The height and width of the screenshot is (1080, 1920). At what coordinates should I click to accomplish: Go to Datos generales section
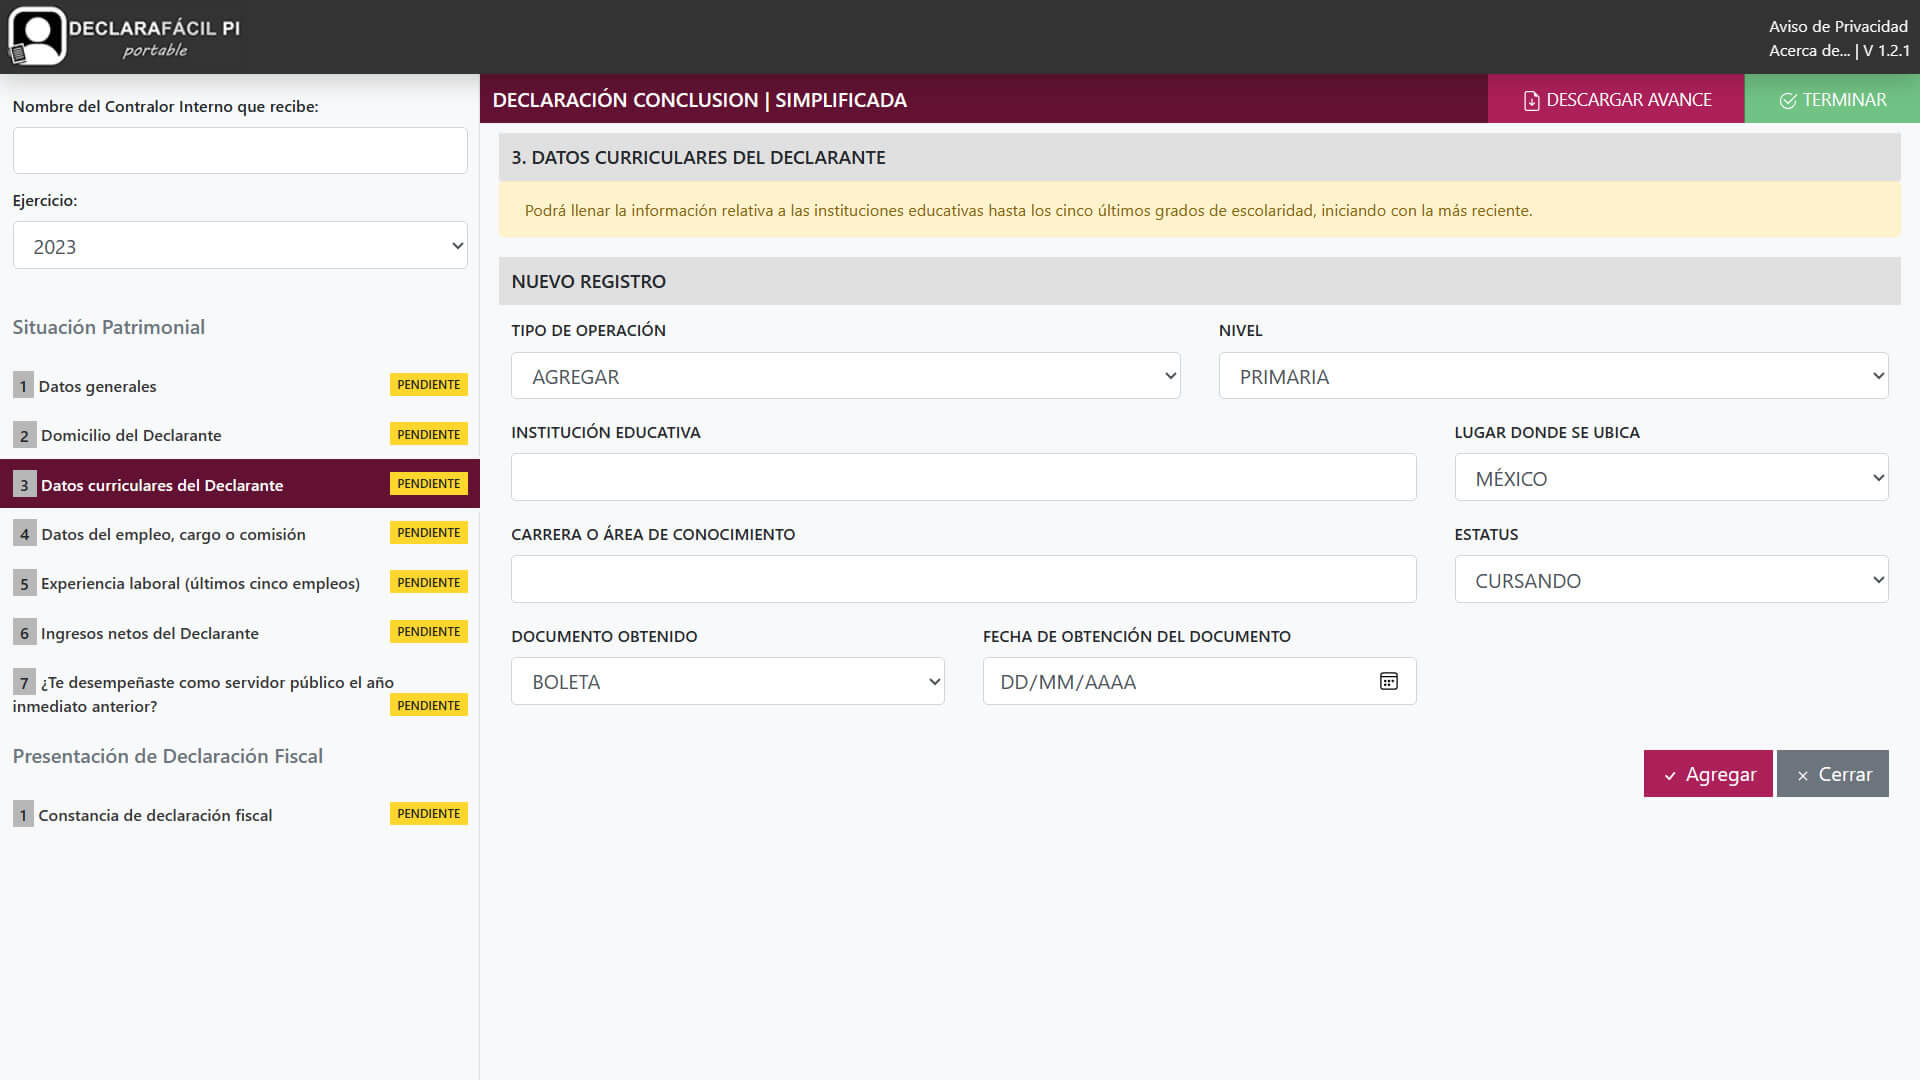[240, 385]
